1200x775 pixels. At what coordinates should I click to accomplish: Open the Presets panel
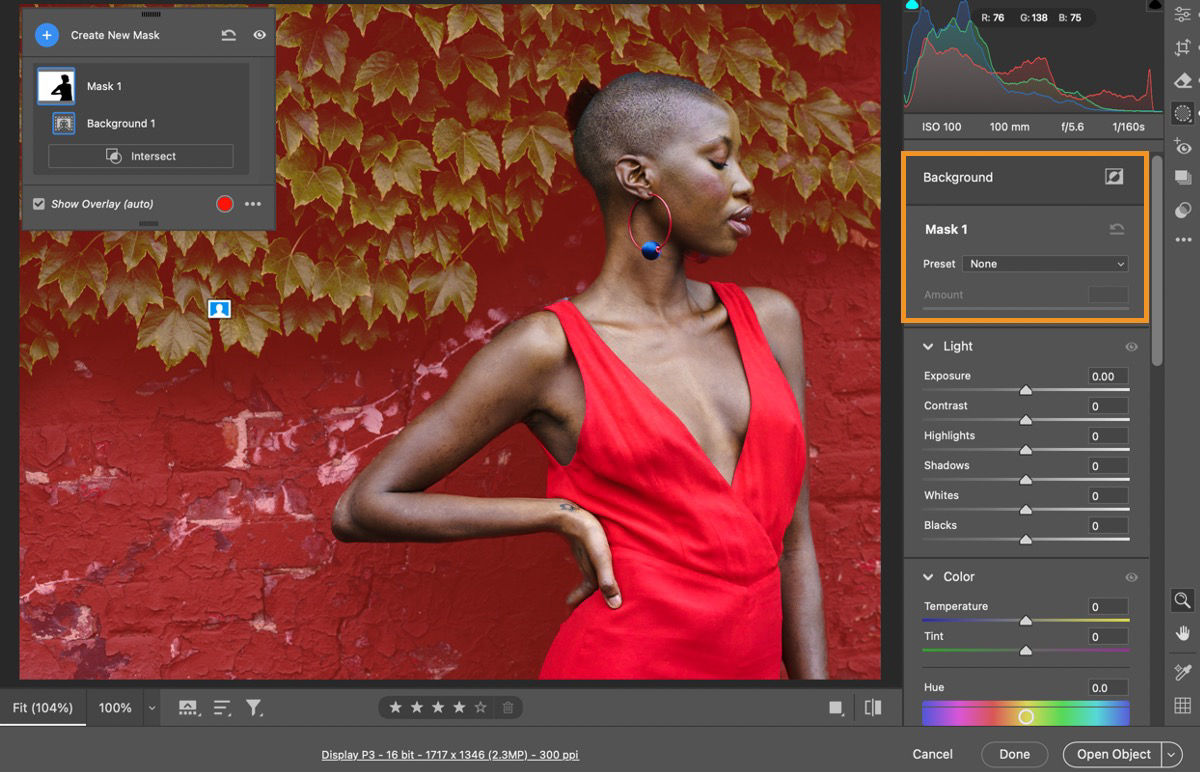1183,178
